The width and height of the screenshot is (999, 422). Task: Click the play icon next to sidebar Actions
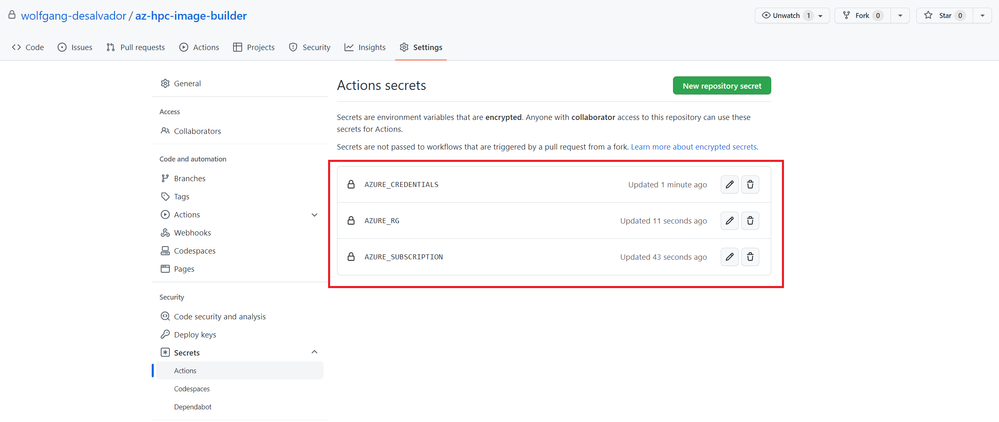point(165,215)
